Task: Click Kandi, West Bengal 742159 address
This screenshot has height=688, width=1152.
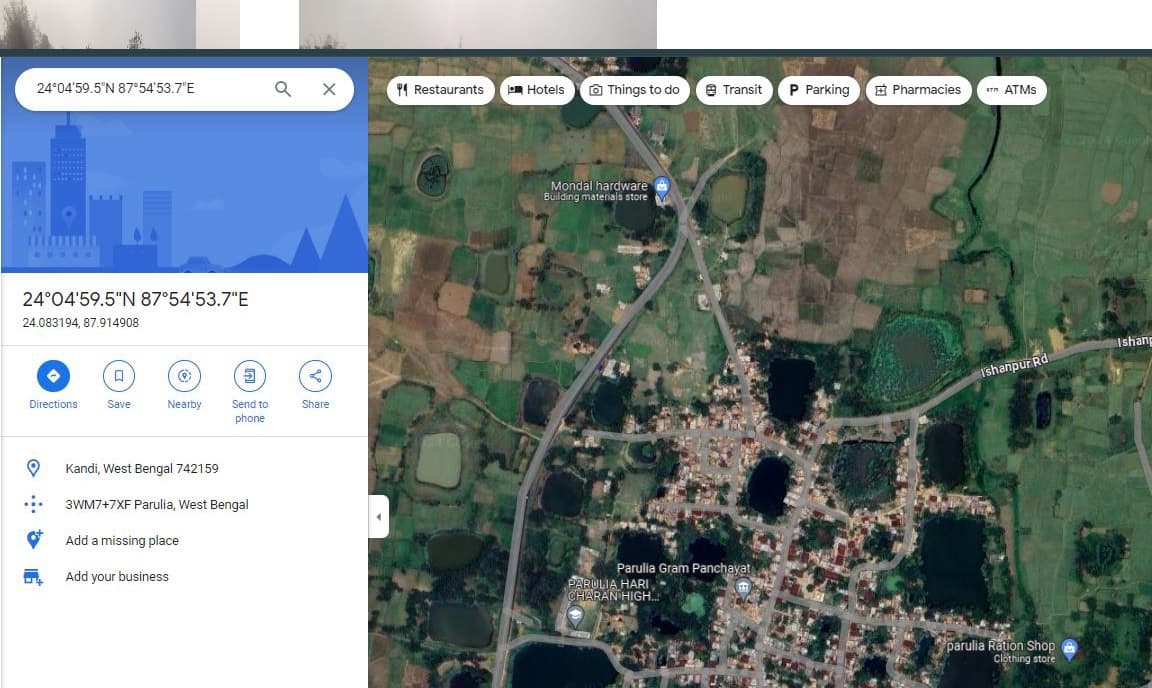Action: pos(142,468)
